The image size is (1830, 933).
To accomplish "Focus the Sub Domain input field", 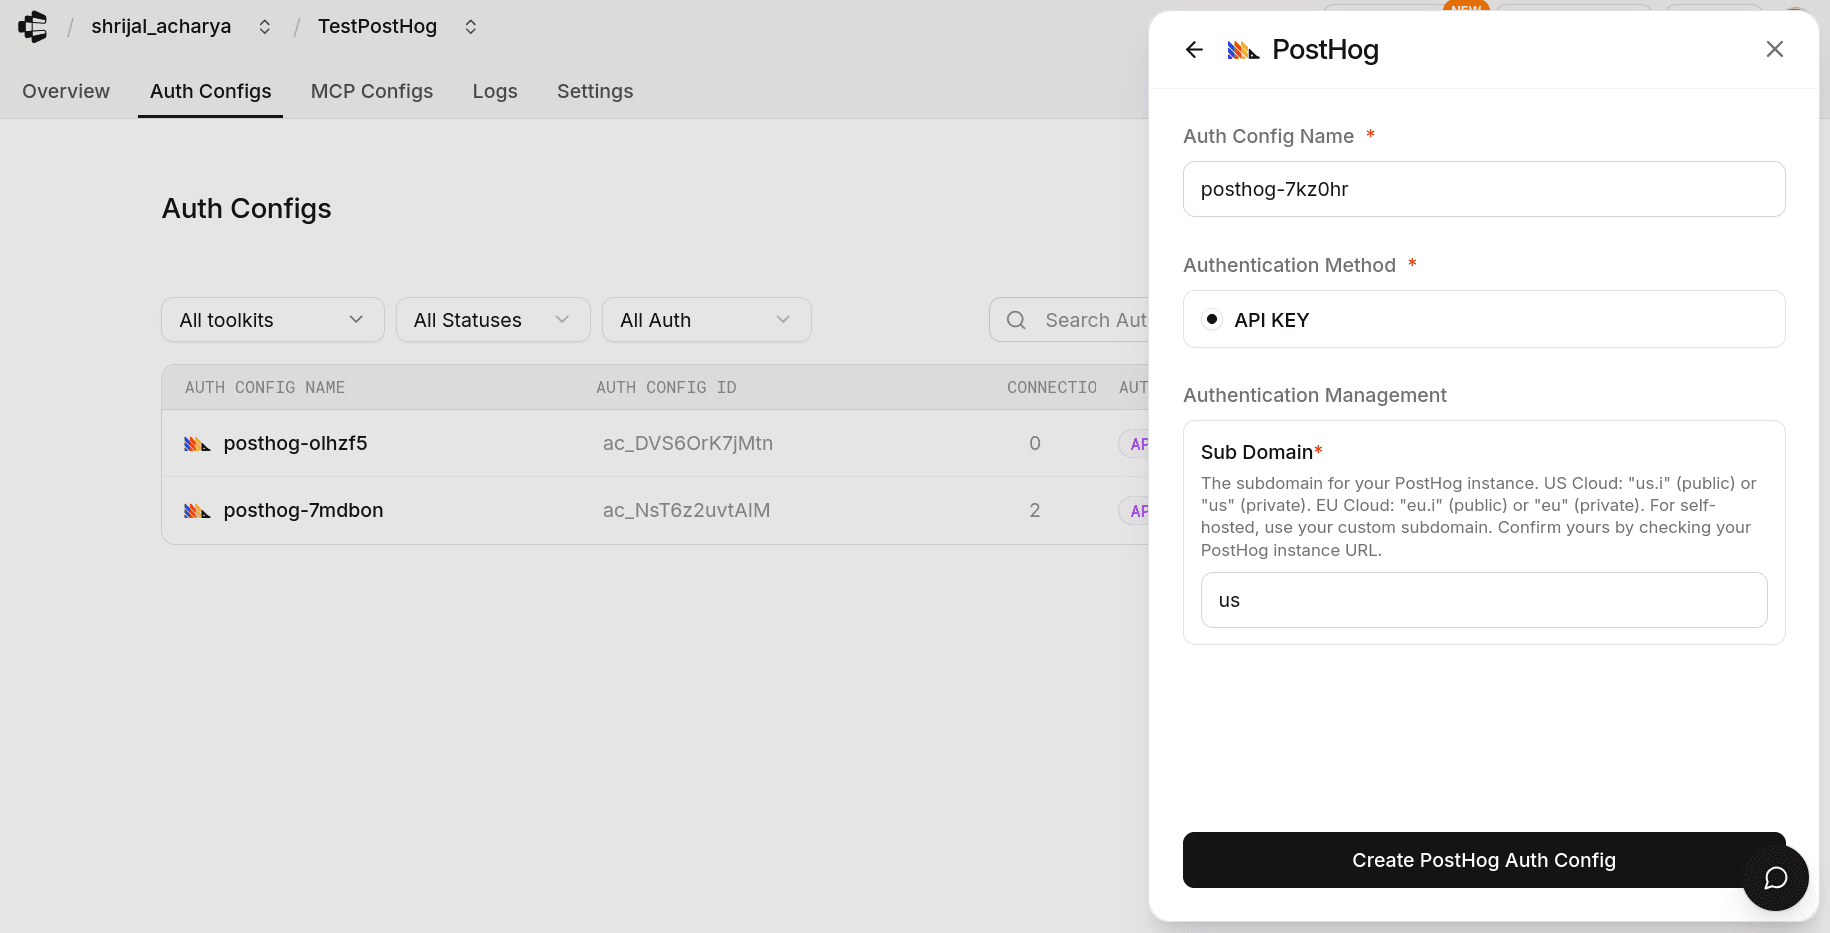I will tap(1483, 600).
